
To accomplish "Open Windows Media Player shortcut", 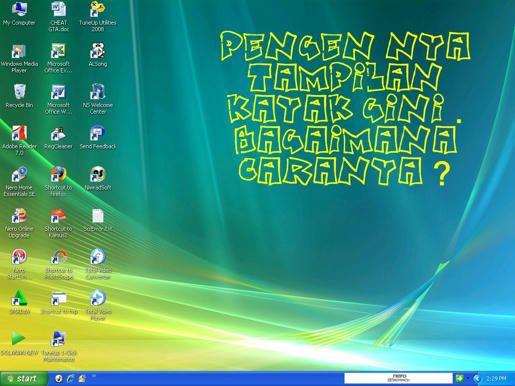I will [19, 58].
